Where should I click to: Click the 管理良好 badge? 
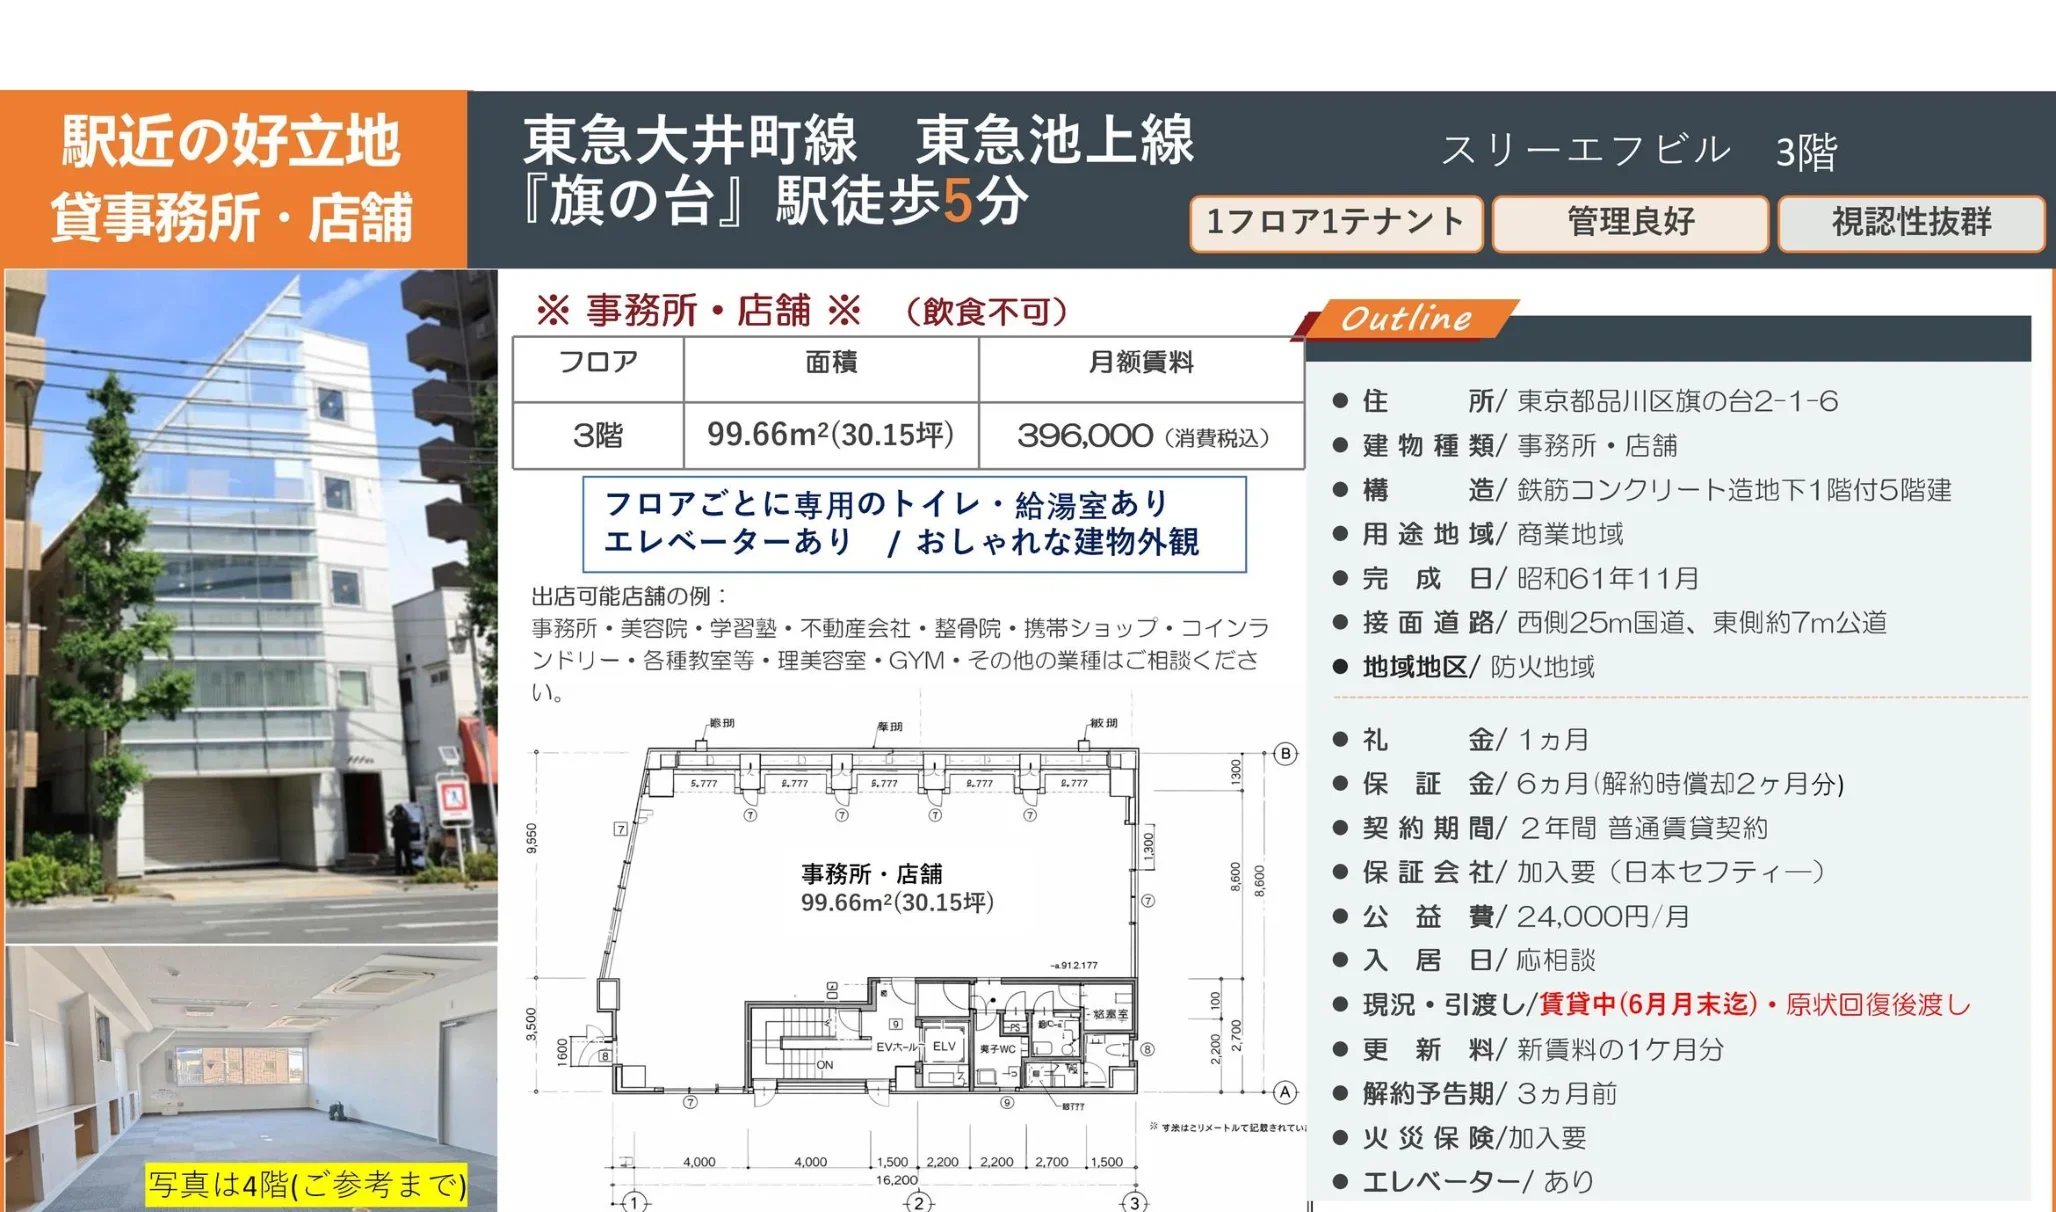(1630, 222)
